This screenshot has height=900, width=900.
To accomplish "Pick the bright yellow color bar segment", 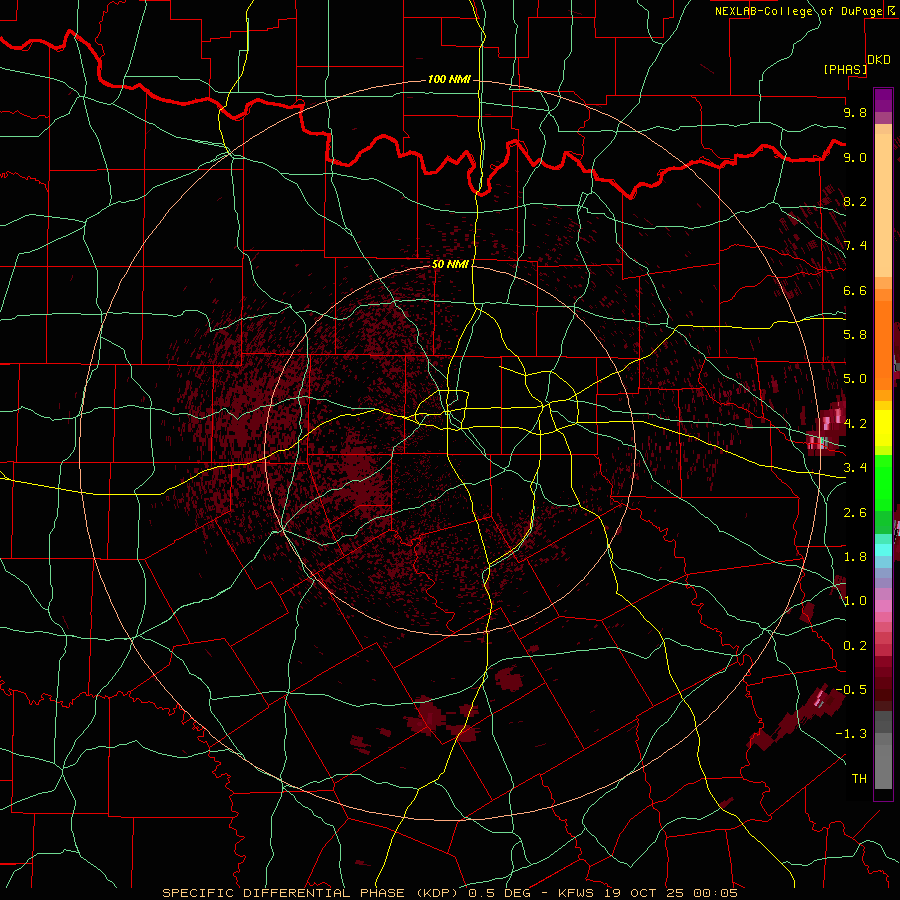I will coord(883,428).
